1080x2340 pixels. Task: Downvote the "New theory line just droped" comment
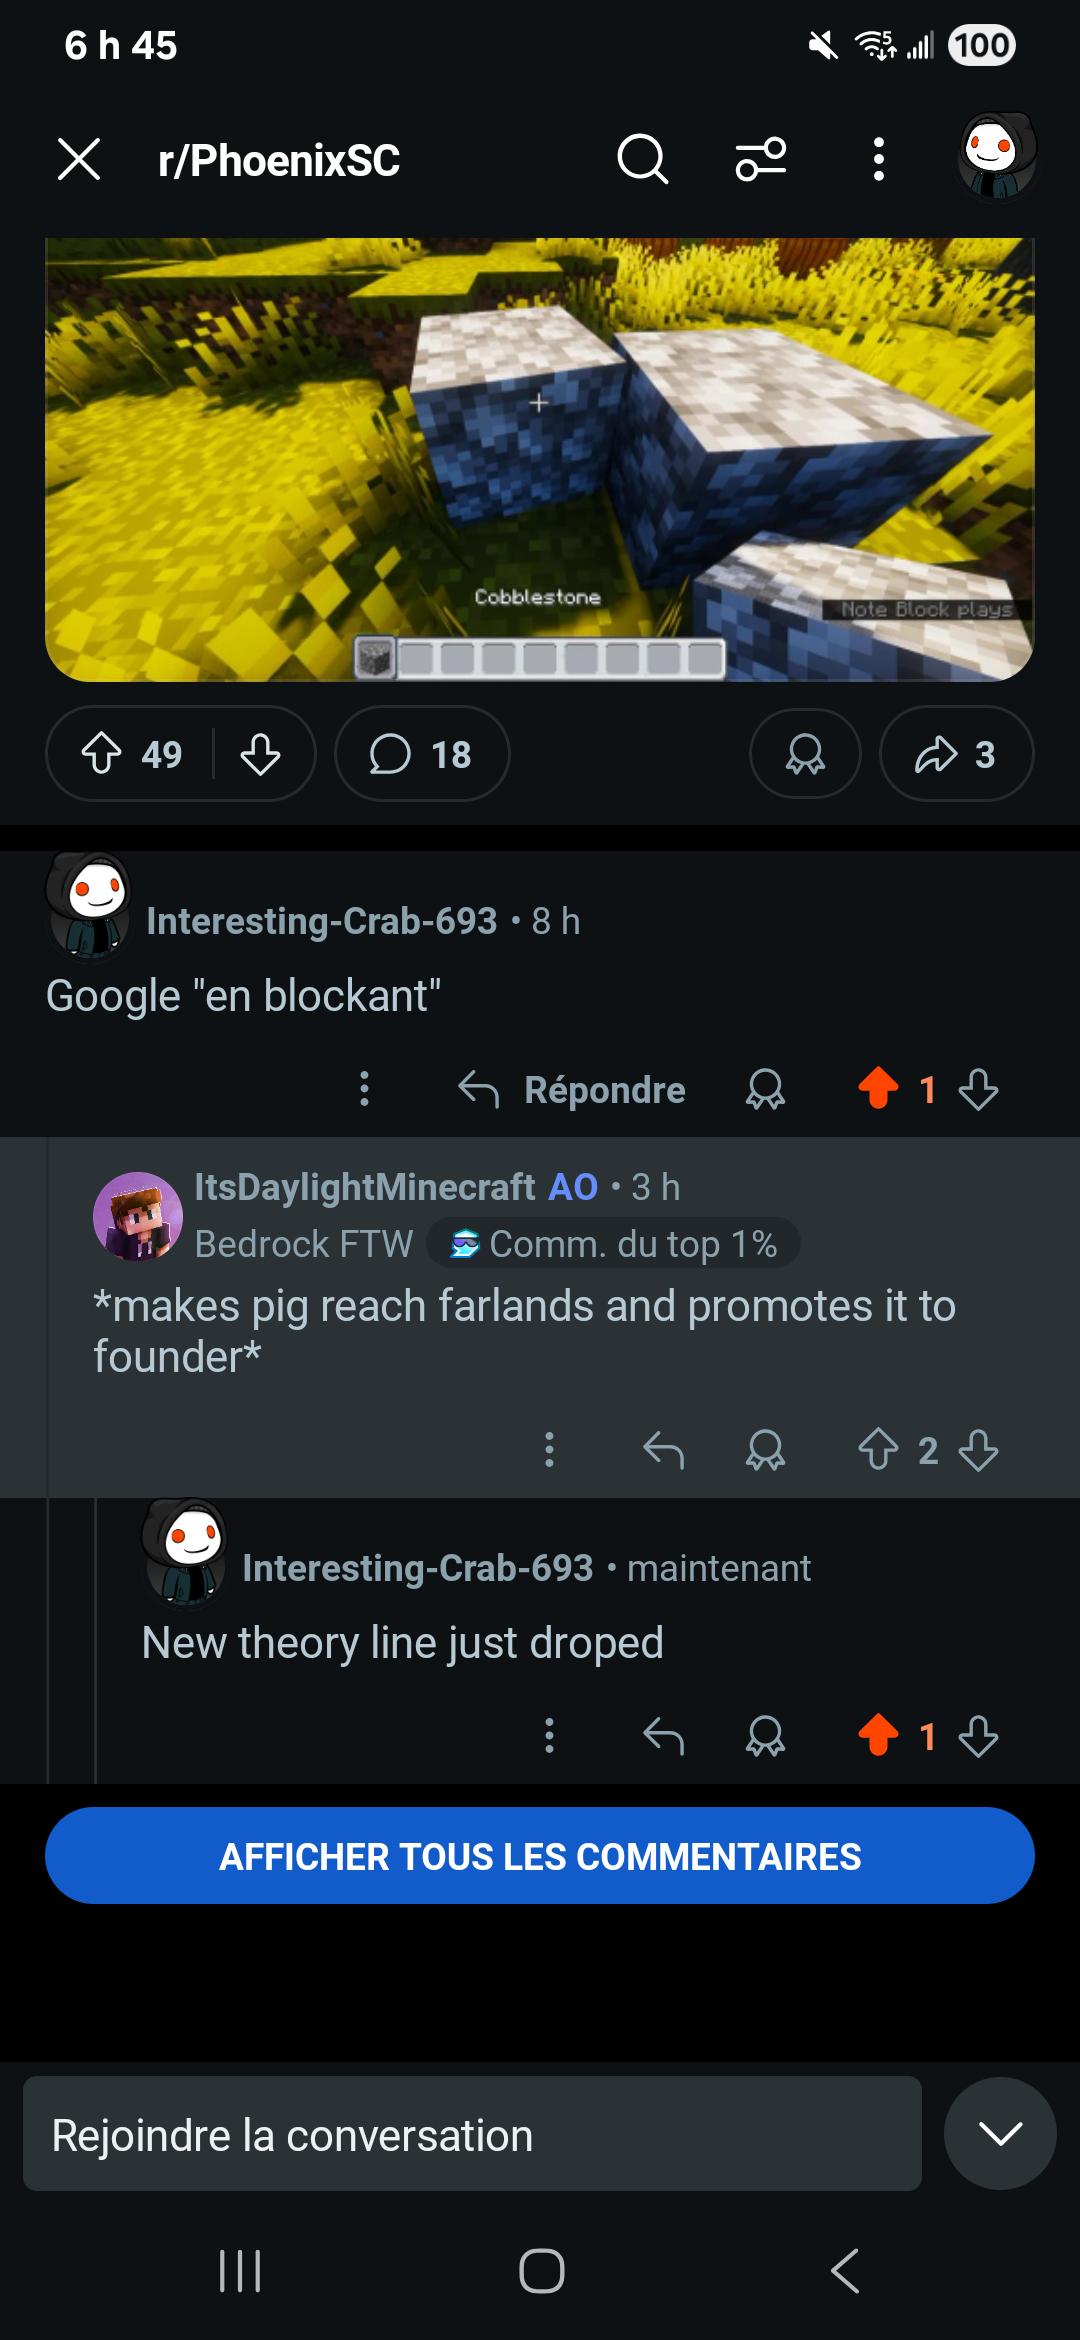(978, 1736)
